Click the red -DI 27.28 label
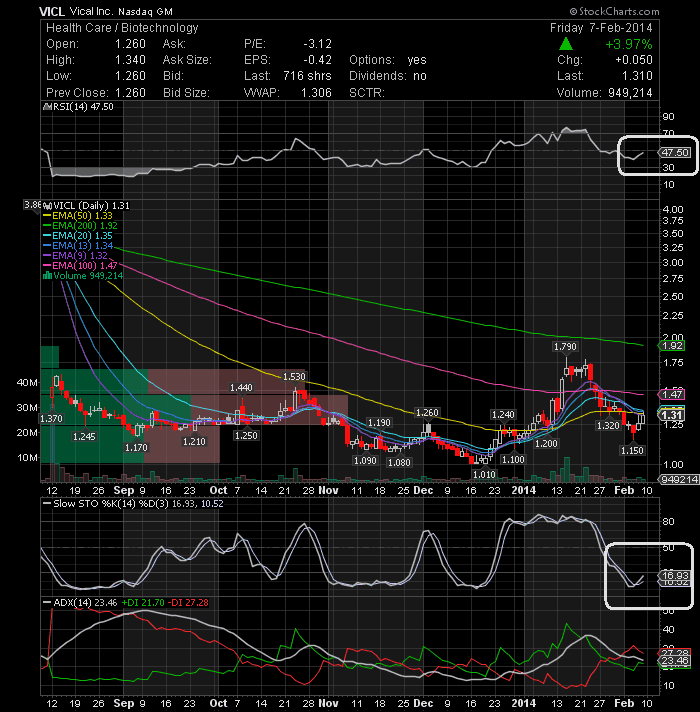 click(188, 603)
